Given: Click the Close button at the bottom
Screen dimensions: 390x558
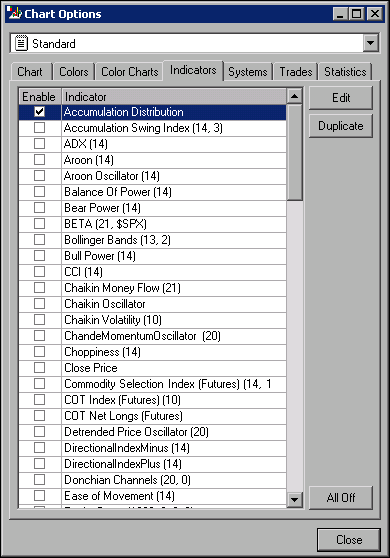Looking at the screenshot, I should pos(349,540).
